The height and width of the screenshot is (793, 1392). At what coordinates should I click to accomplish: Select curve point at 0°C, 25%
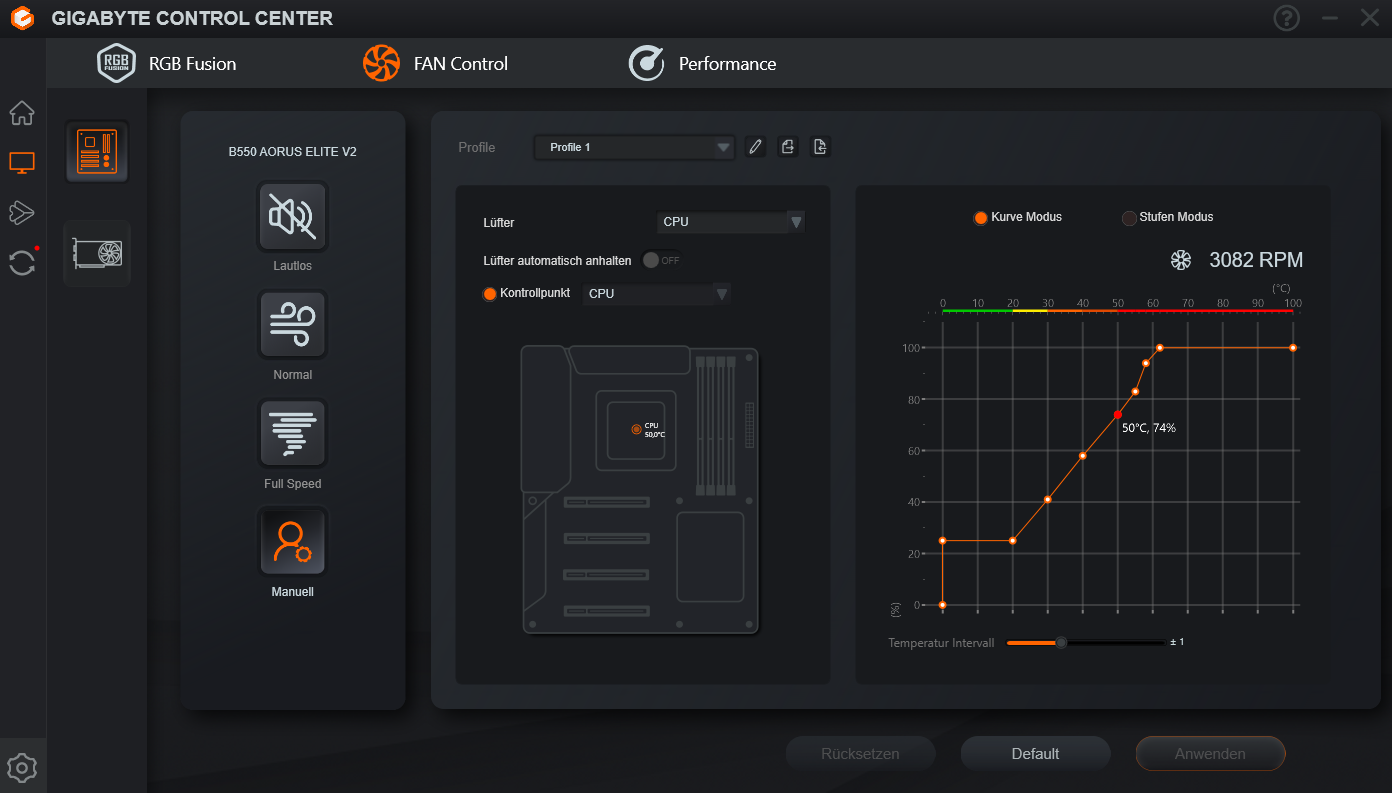(942, 541)
